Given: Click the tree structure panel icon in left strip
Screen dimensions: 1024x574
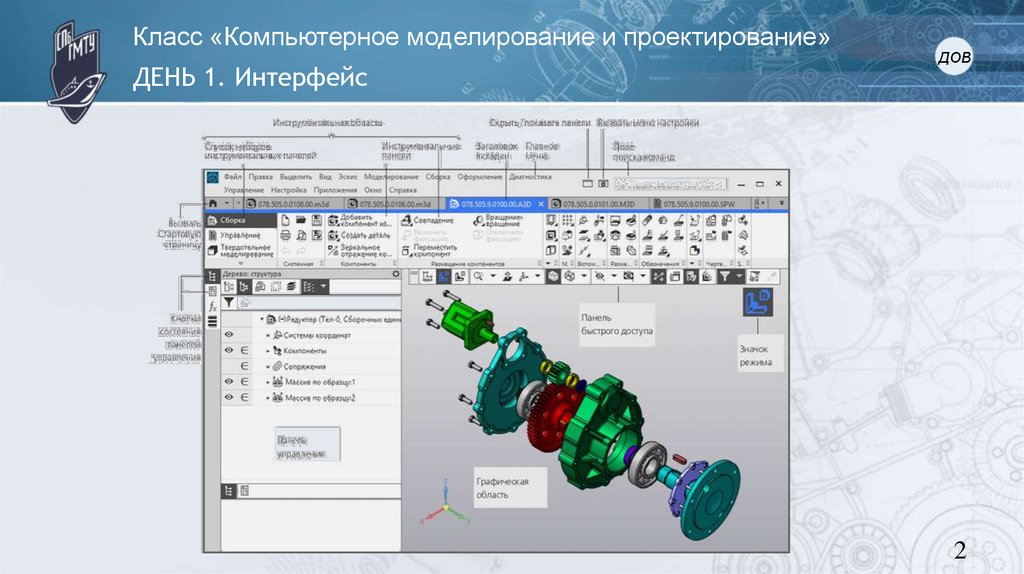Looking at the screenshot, I should pyautogui.click(x=212, y=277).
